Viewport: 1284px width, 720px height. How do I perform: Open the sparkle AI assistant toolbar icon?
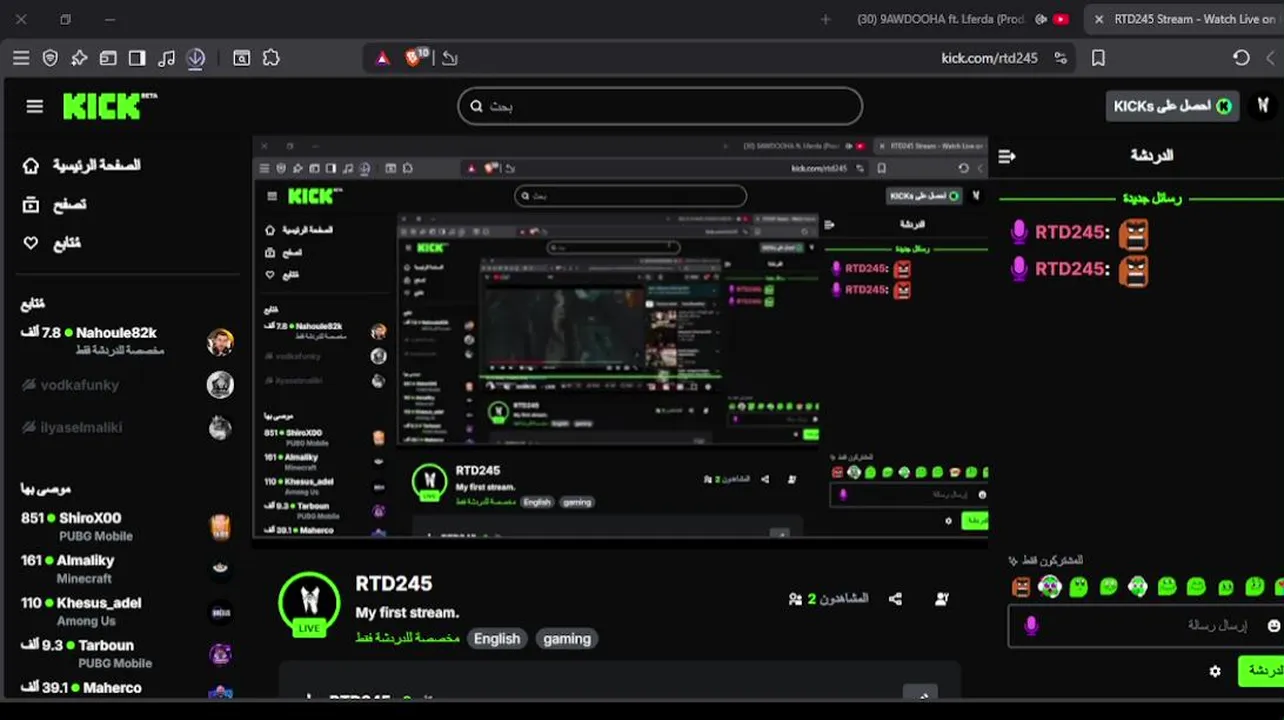(x=79, y=58)
